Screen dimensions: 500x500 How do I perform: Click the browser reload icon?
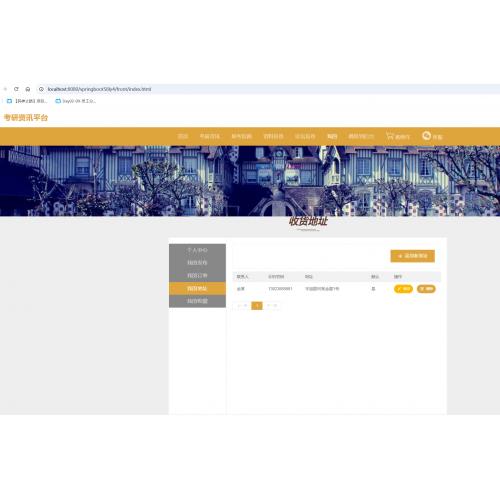point(16,89)
